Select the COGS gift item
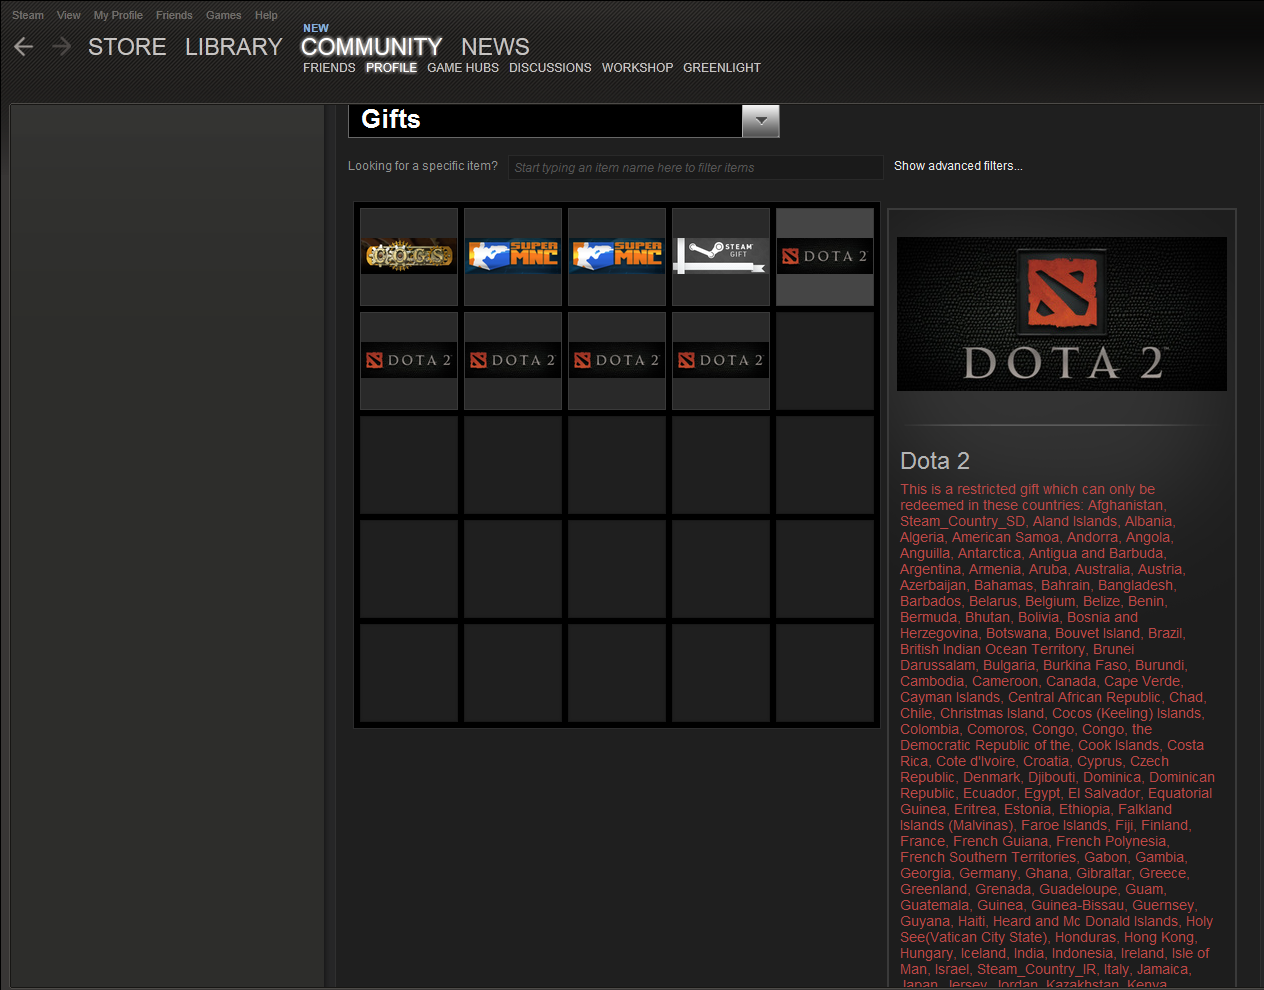The width and height of the screenshot is (1264, 990). [409, 257]
